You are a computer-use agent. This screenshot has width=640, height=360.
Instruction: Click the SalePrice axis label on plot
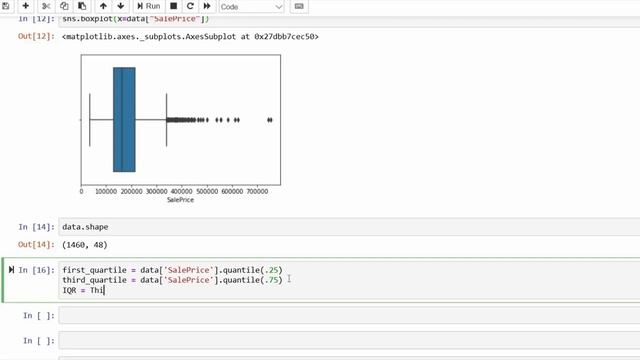(180, 200)
